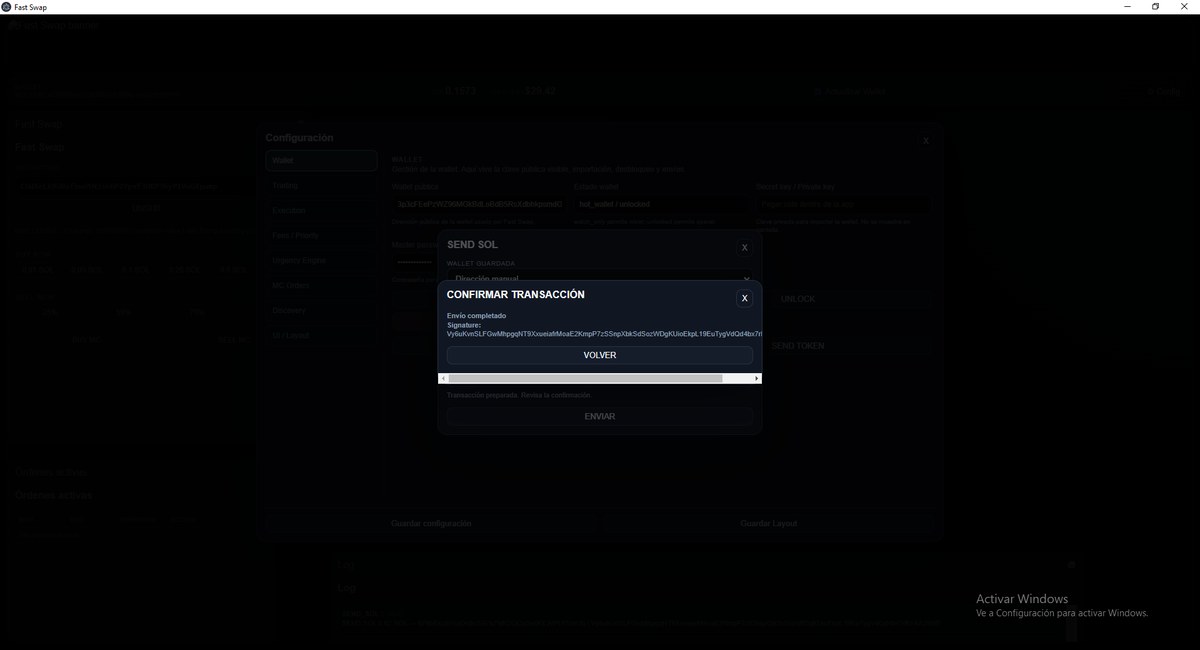
Task: Click the Wallet pública address field
Action: click(480, 204)
